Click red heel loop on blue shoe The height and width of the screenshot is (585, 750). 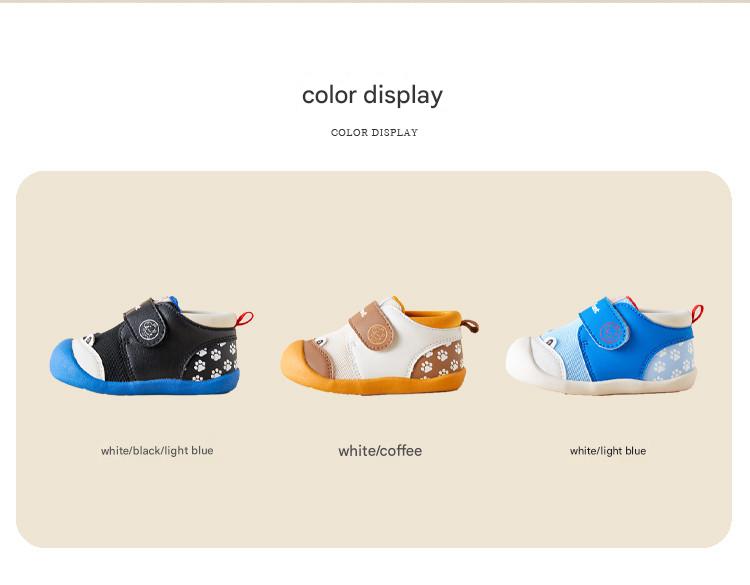tap(697, 313)
